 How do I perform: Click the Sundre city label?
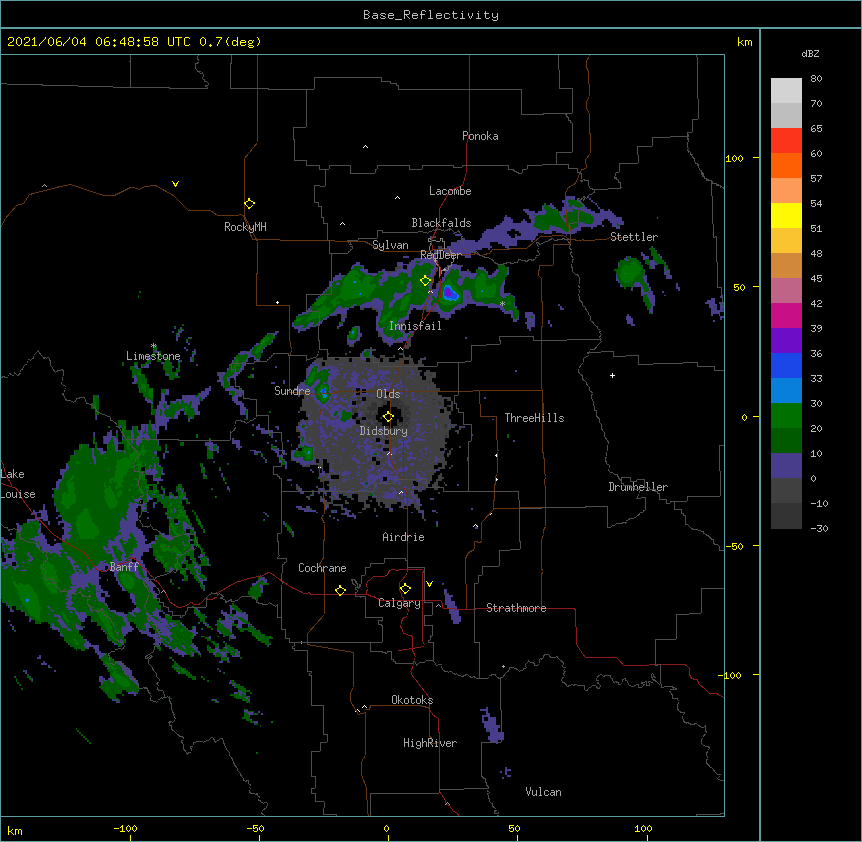click(292, 391)
